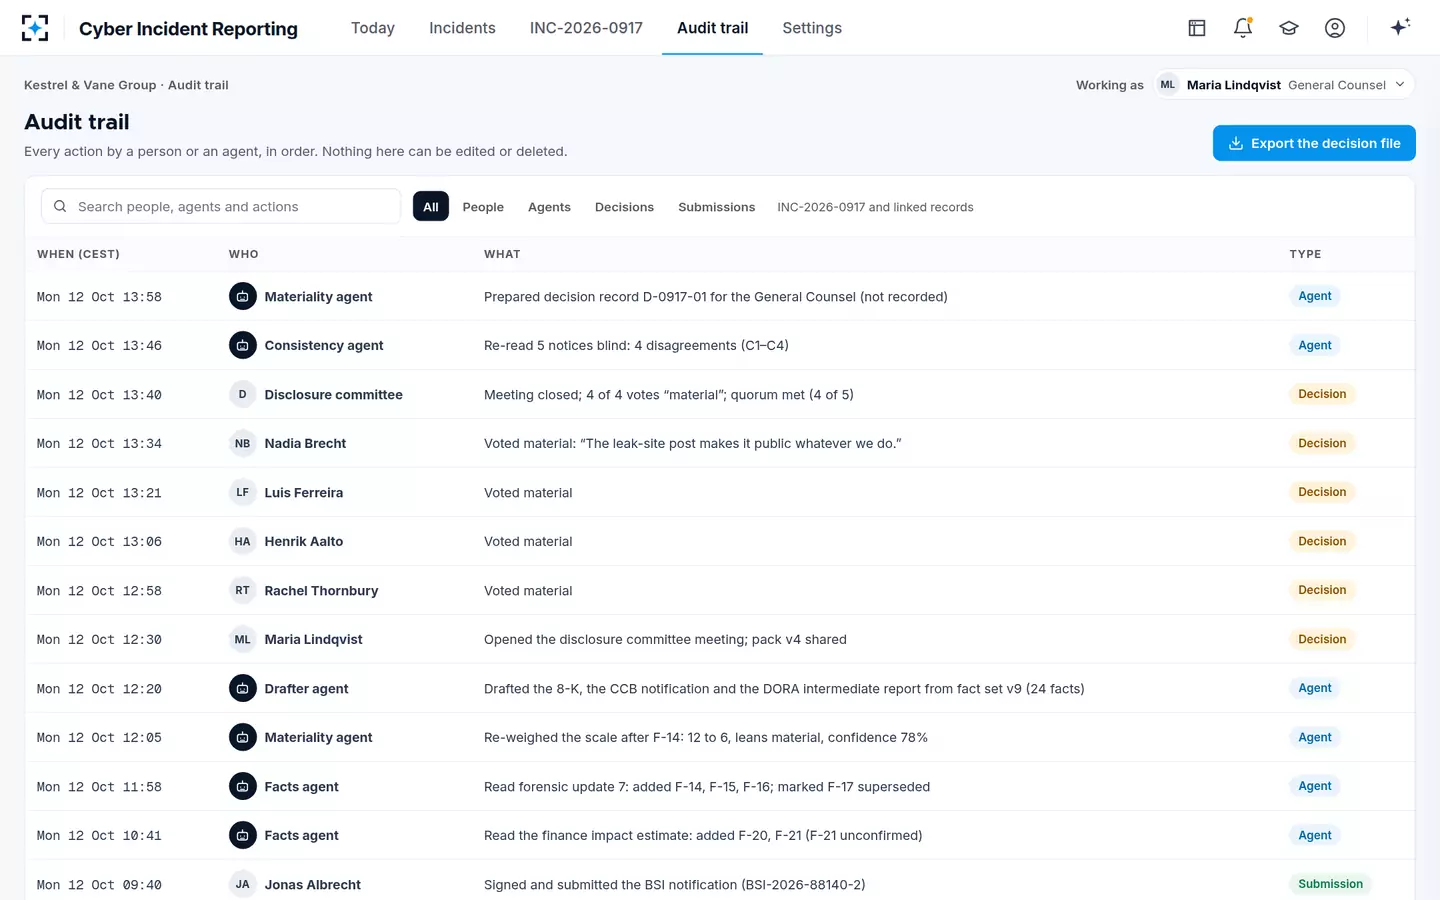Click the Drafter agent bot icon
Screen dimensions: 1440x900
click(242, 688)
